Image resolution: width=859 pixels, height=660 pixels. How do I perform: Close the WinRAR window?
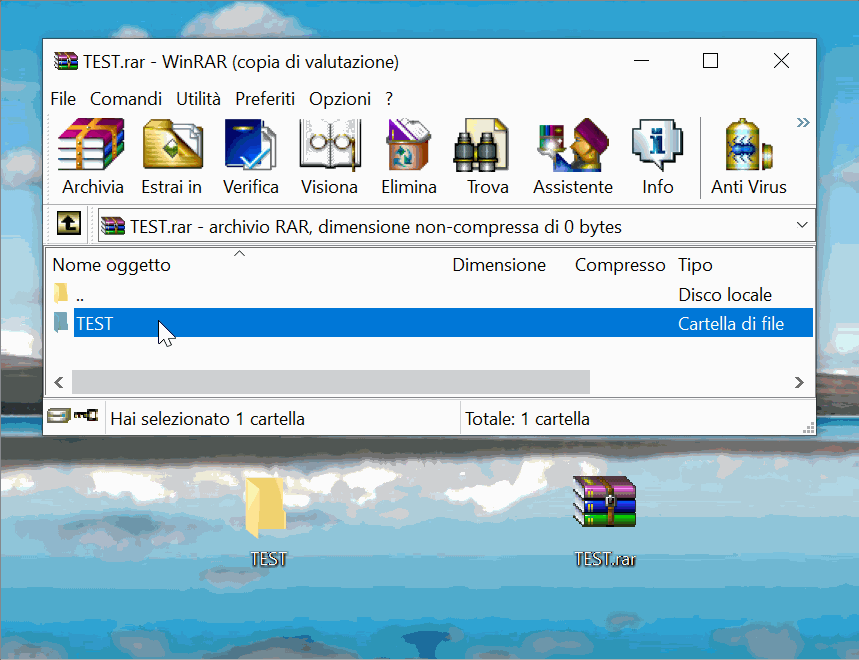tap(781, 61)
